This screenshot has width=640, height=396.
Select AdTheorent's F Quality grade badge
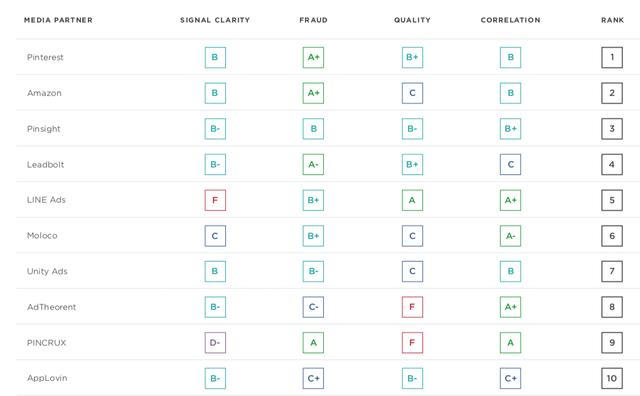pyautogui.click(x=412, y=307)
